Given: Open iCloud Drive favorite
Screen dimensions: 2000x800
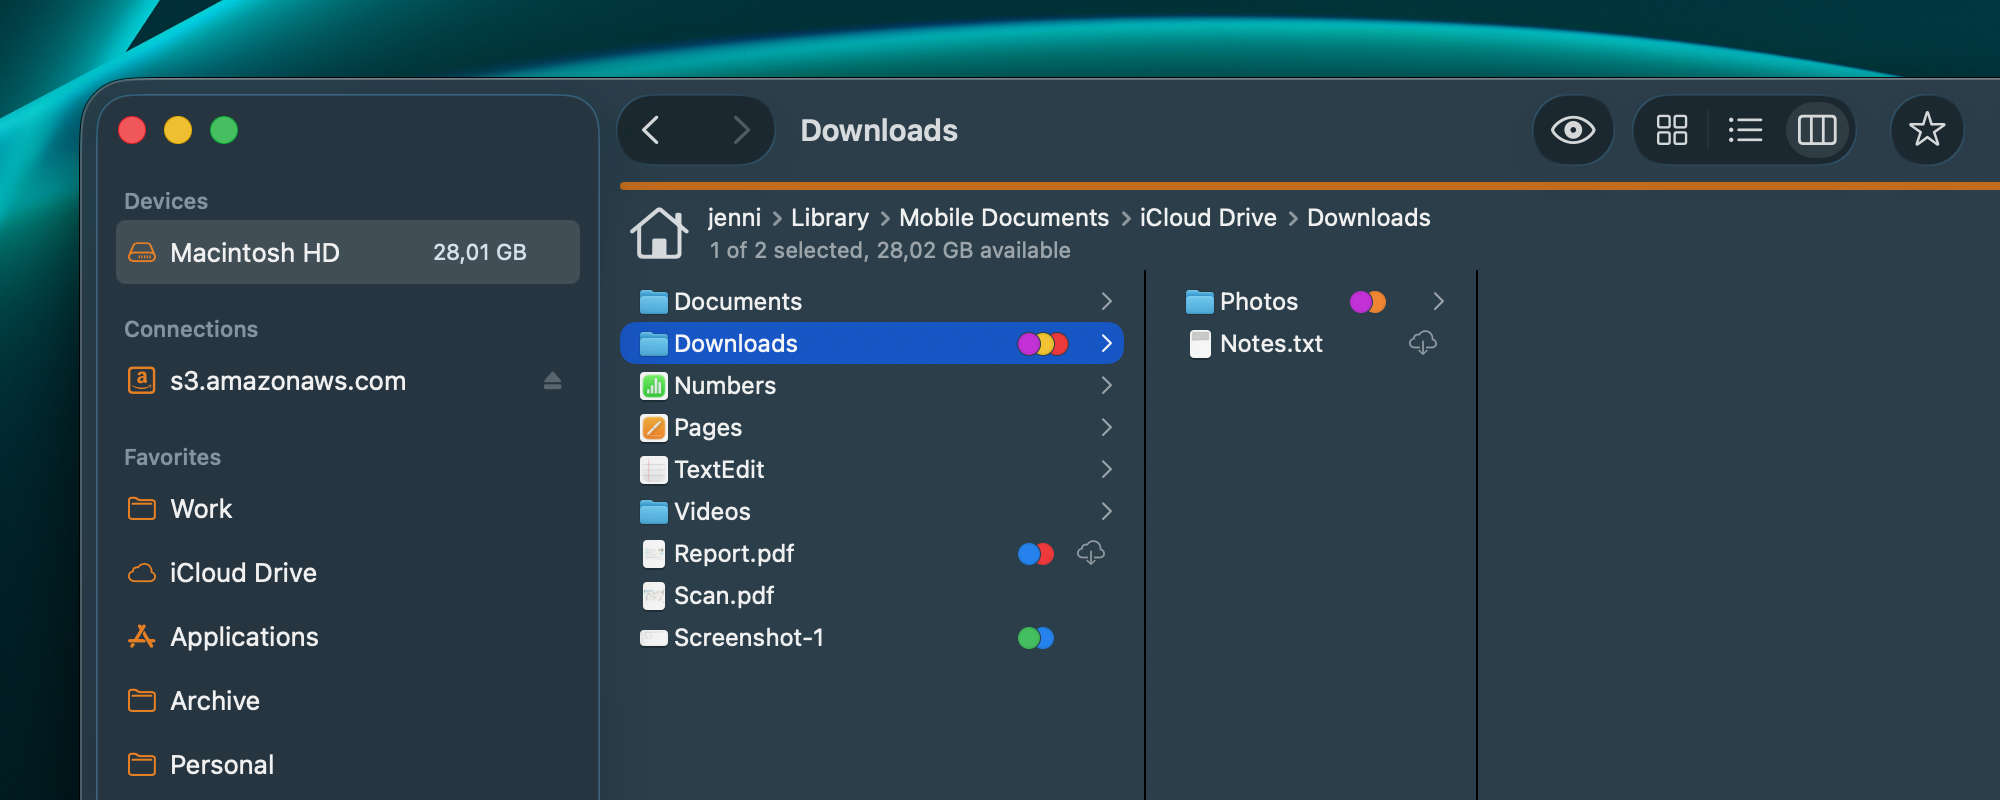Looking at the screenshot, I should tap(243, 572).
